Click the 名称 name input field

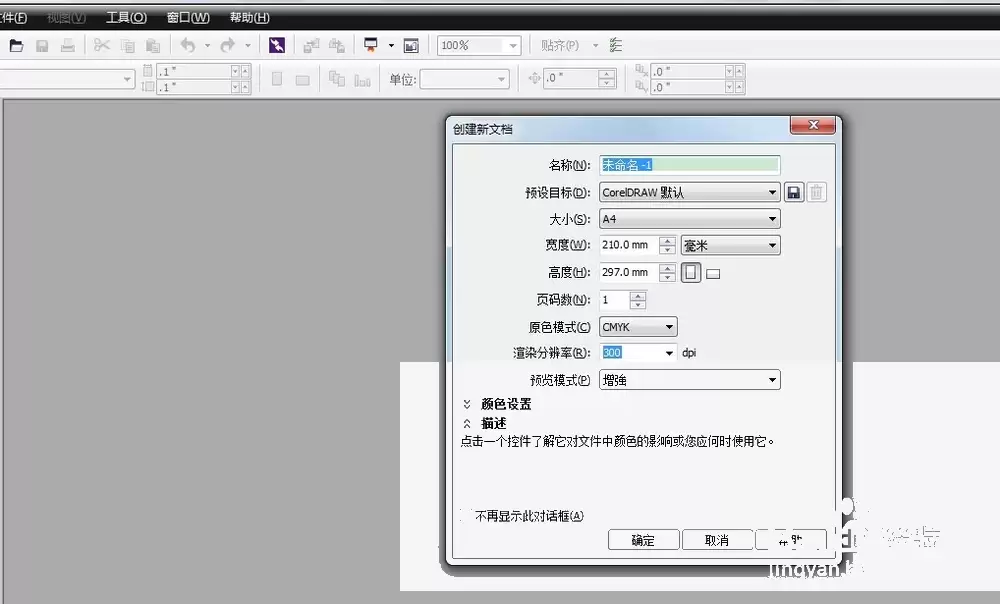click(x=689, y=165)
